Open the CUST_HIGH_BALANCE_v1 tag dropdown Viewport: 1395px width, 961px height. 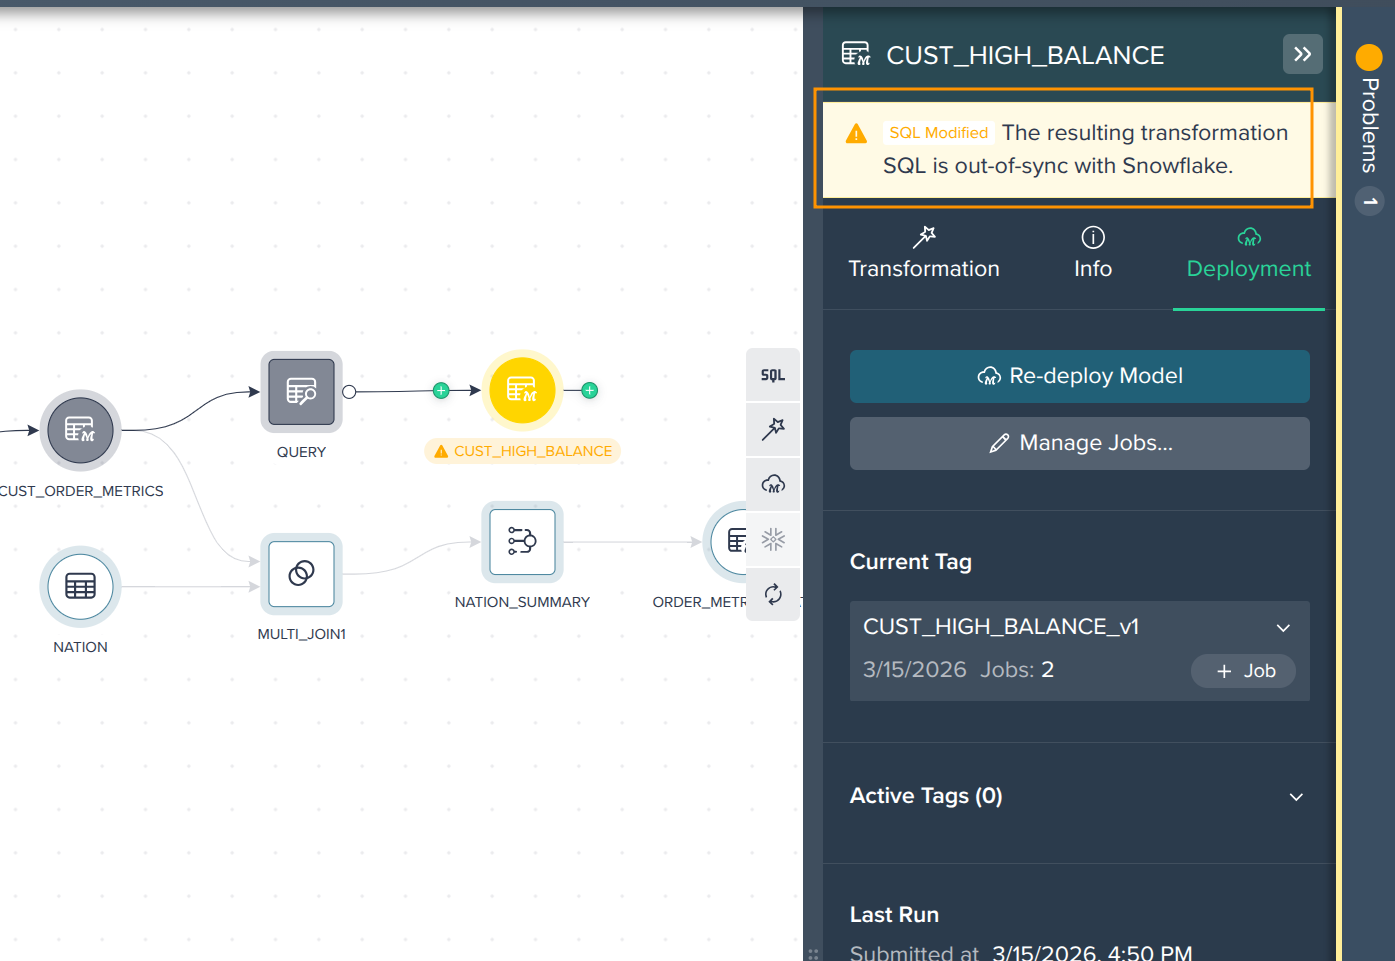point(1283,628)
